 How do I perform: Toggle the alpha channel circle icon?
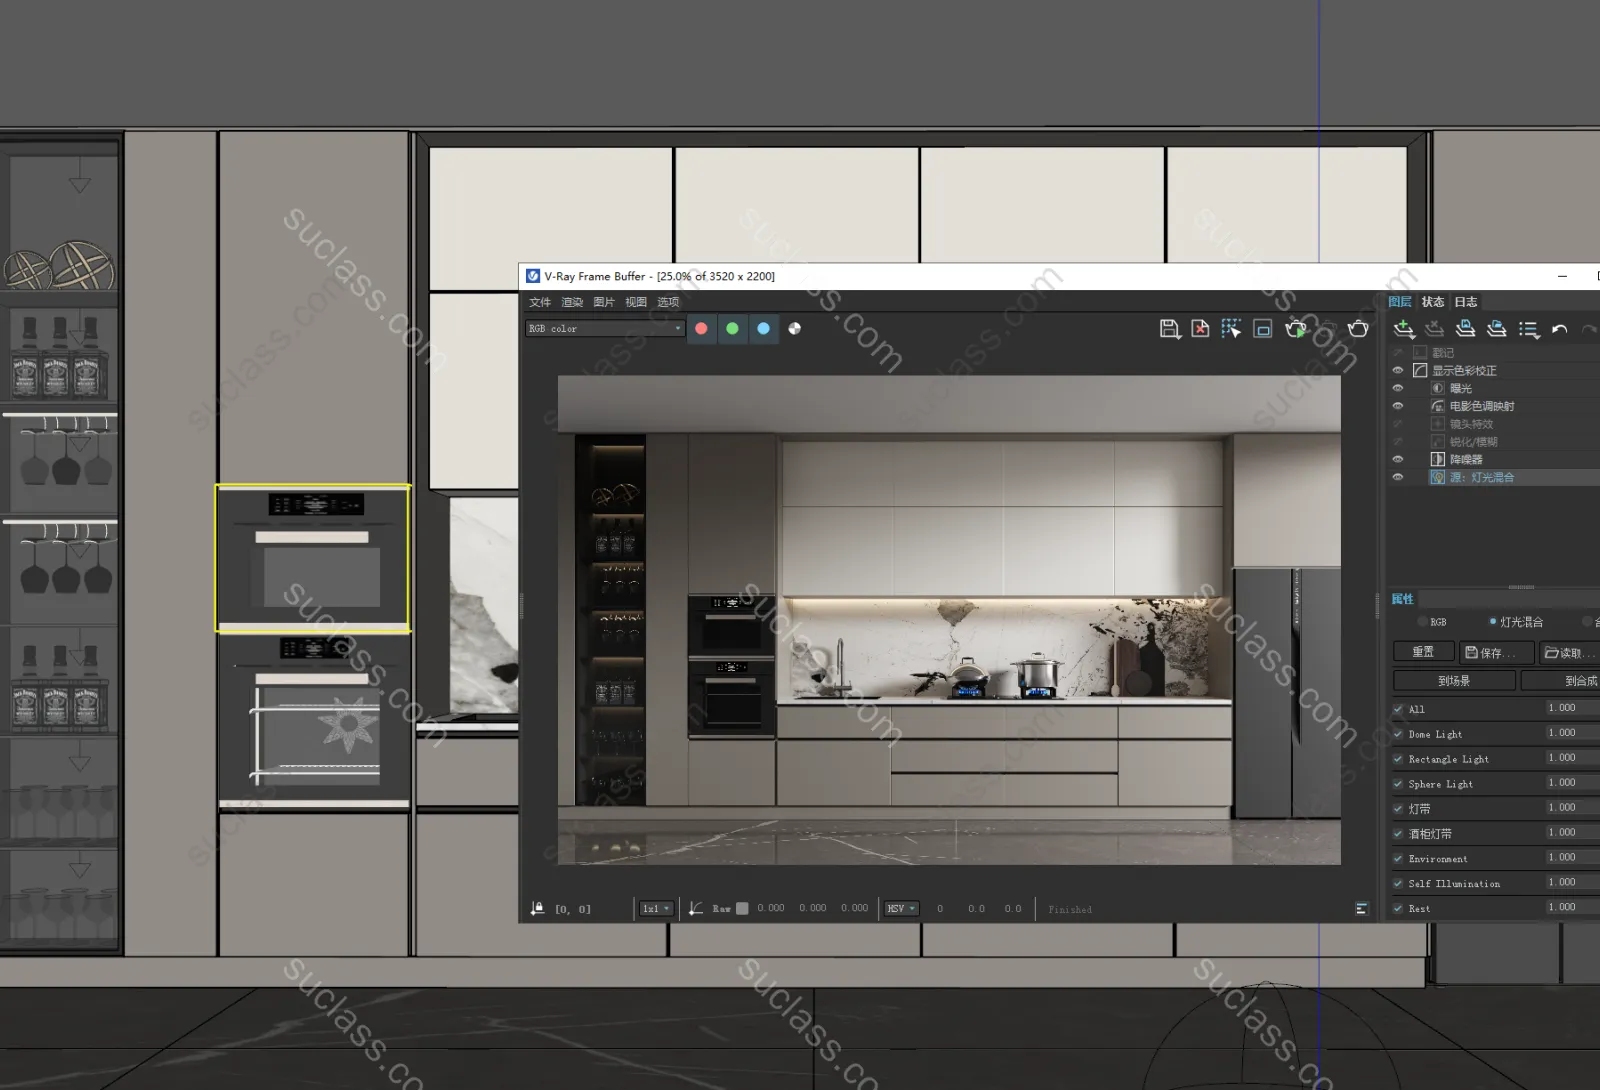pyautogui.click(x=794, y=328)
